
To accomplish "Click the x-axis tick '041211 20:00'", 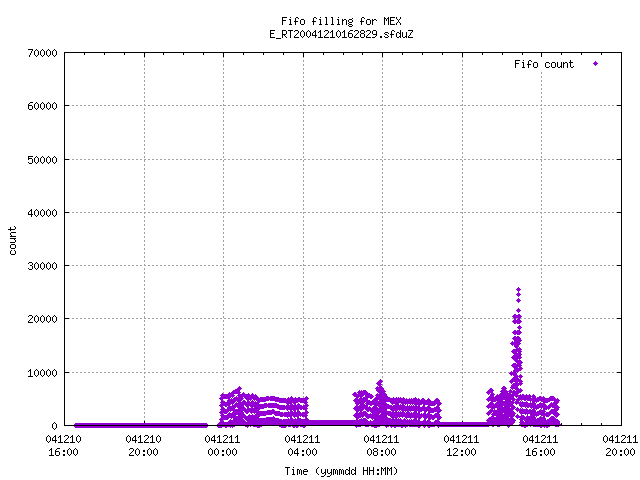I will (620, 446).
